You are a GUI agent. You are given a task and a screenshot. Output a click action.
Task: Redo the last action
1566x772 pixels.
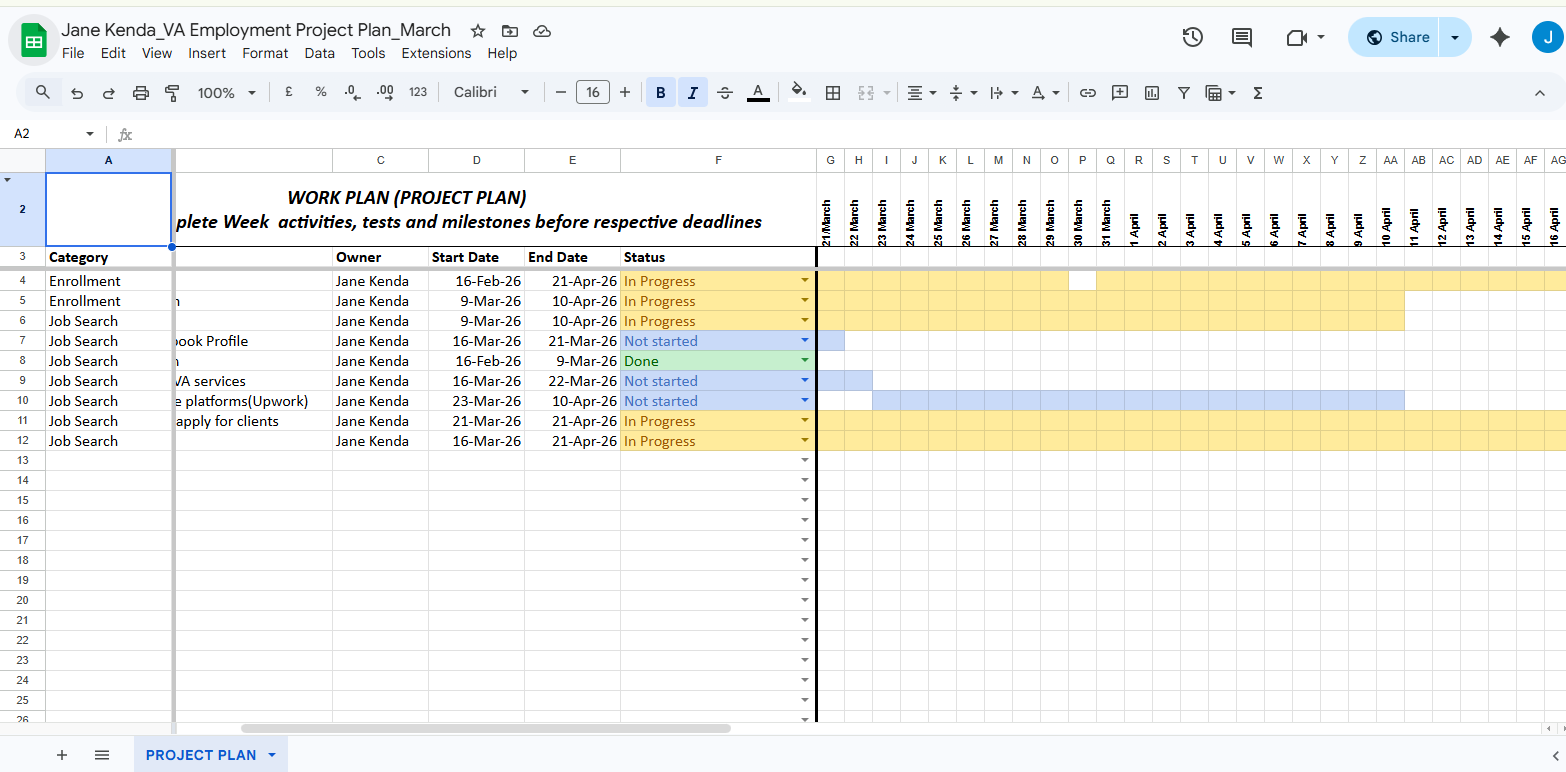(109, 93)
